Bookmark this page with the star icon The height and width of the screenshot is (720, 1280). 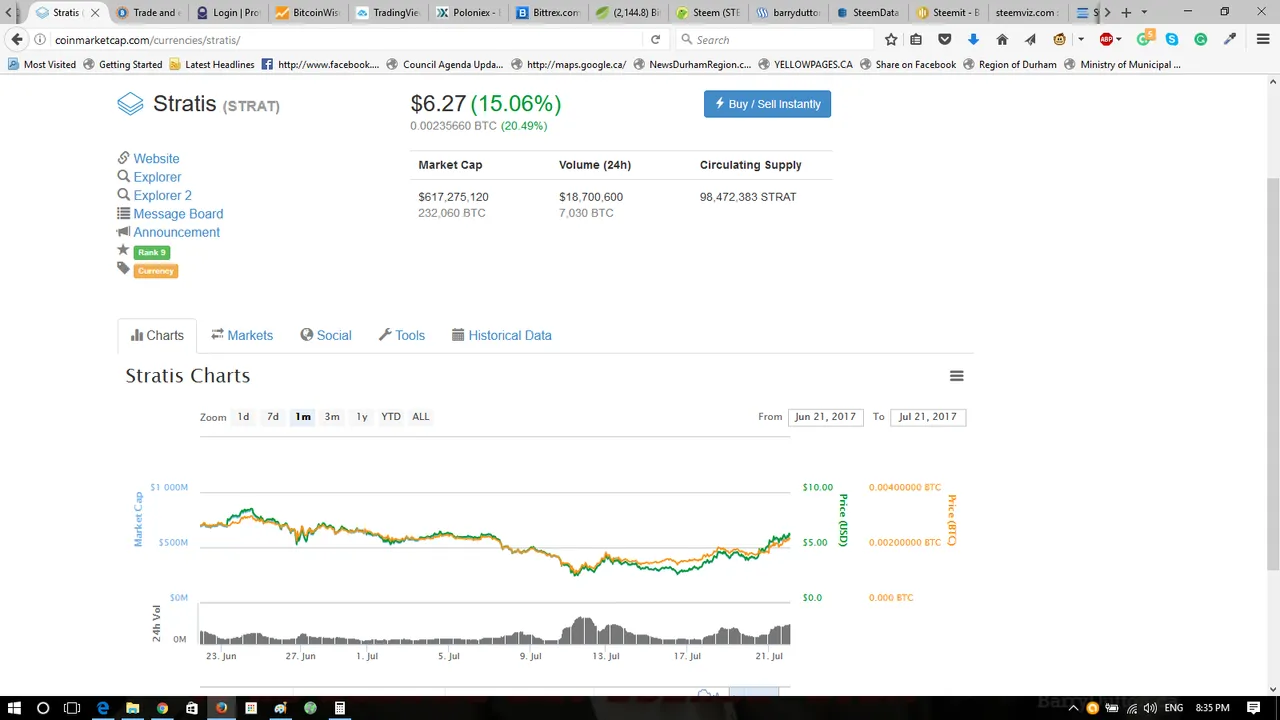click(x=891, y=40)
